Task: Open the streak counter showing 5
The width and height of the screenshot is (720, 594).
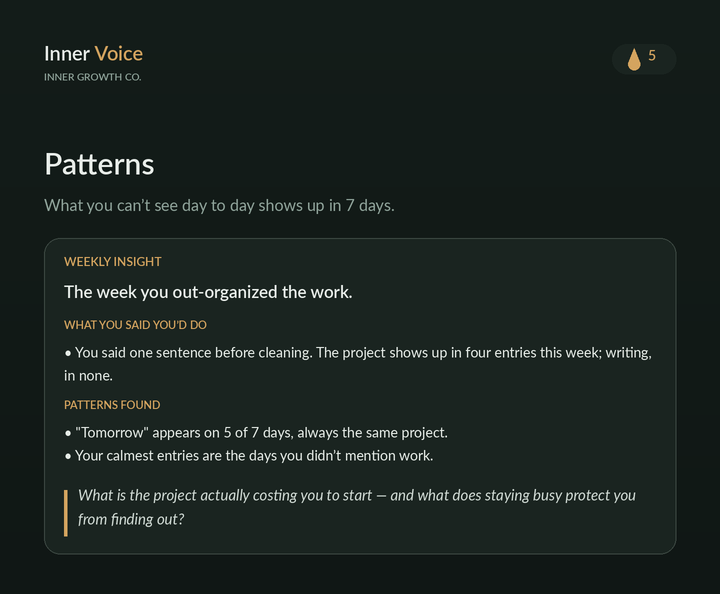Action: 644,59
